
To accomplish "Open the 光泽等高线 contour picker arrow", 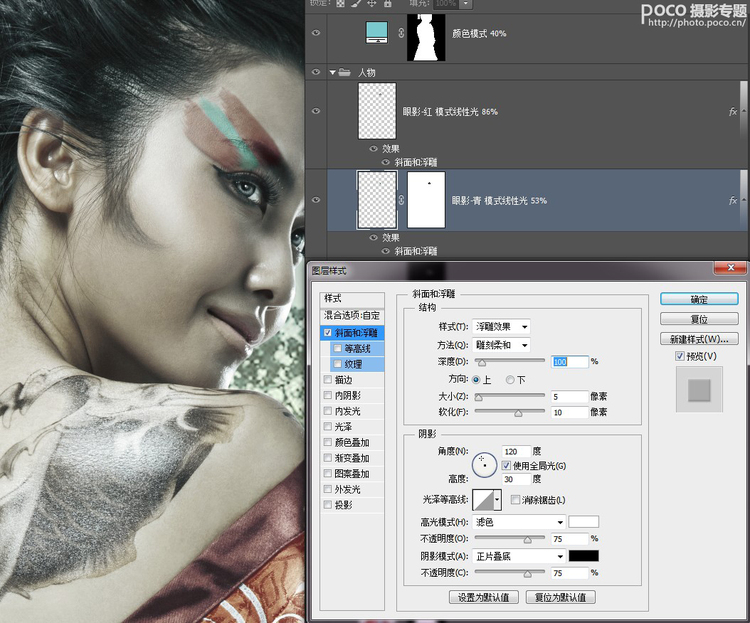I will (497, 500).
